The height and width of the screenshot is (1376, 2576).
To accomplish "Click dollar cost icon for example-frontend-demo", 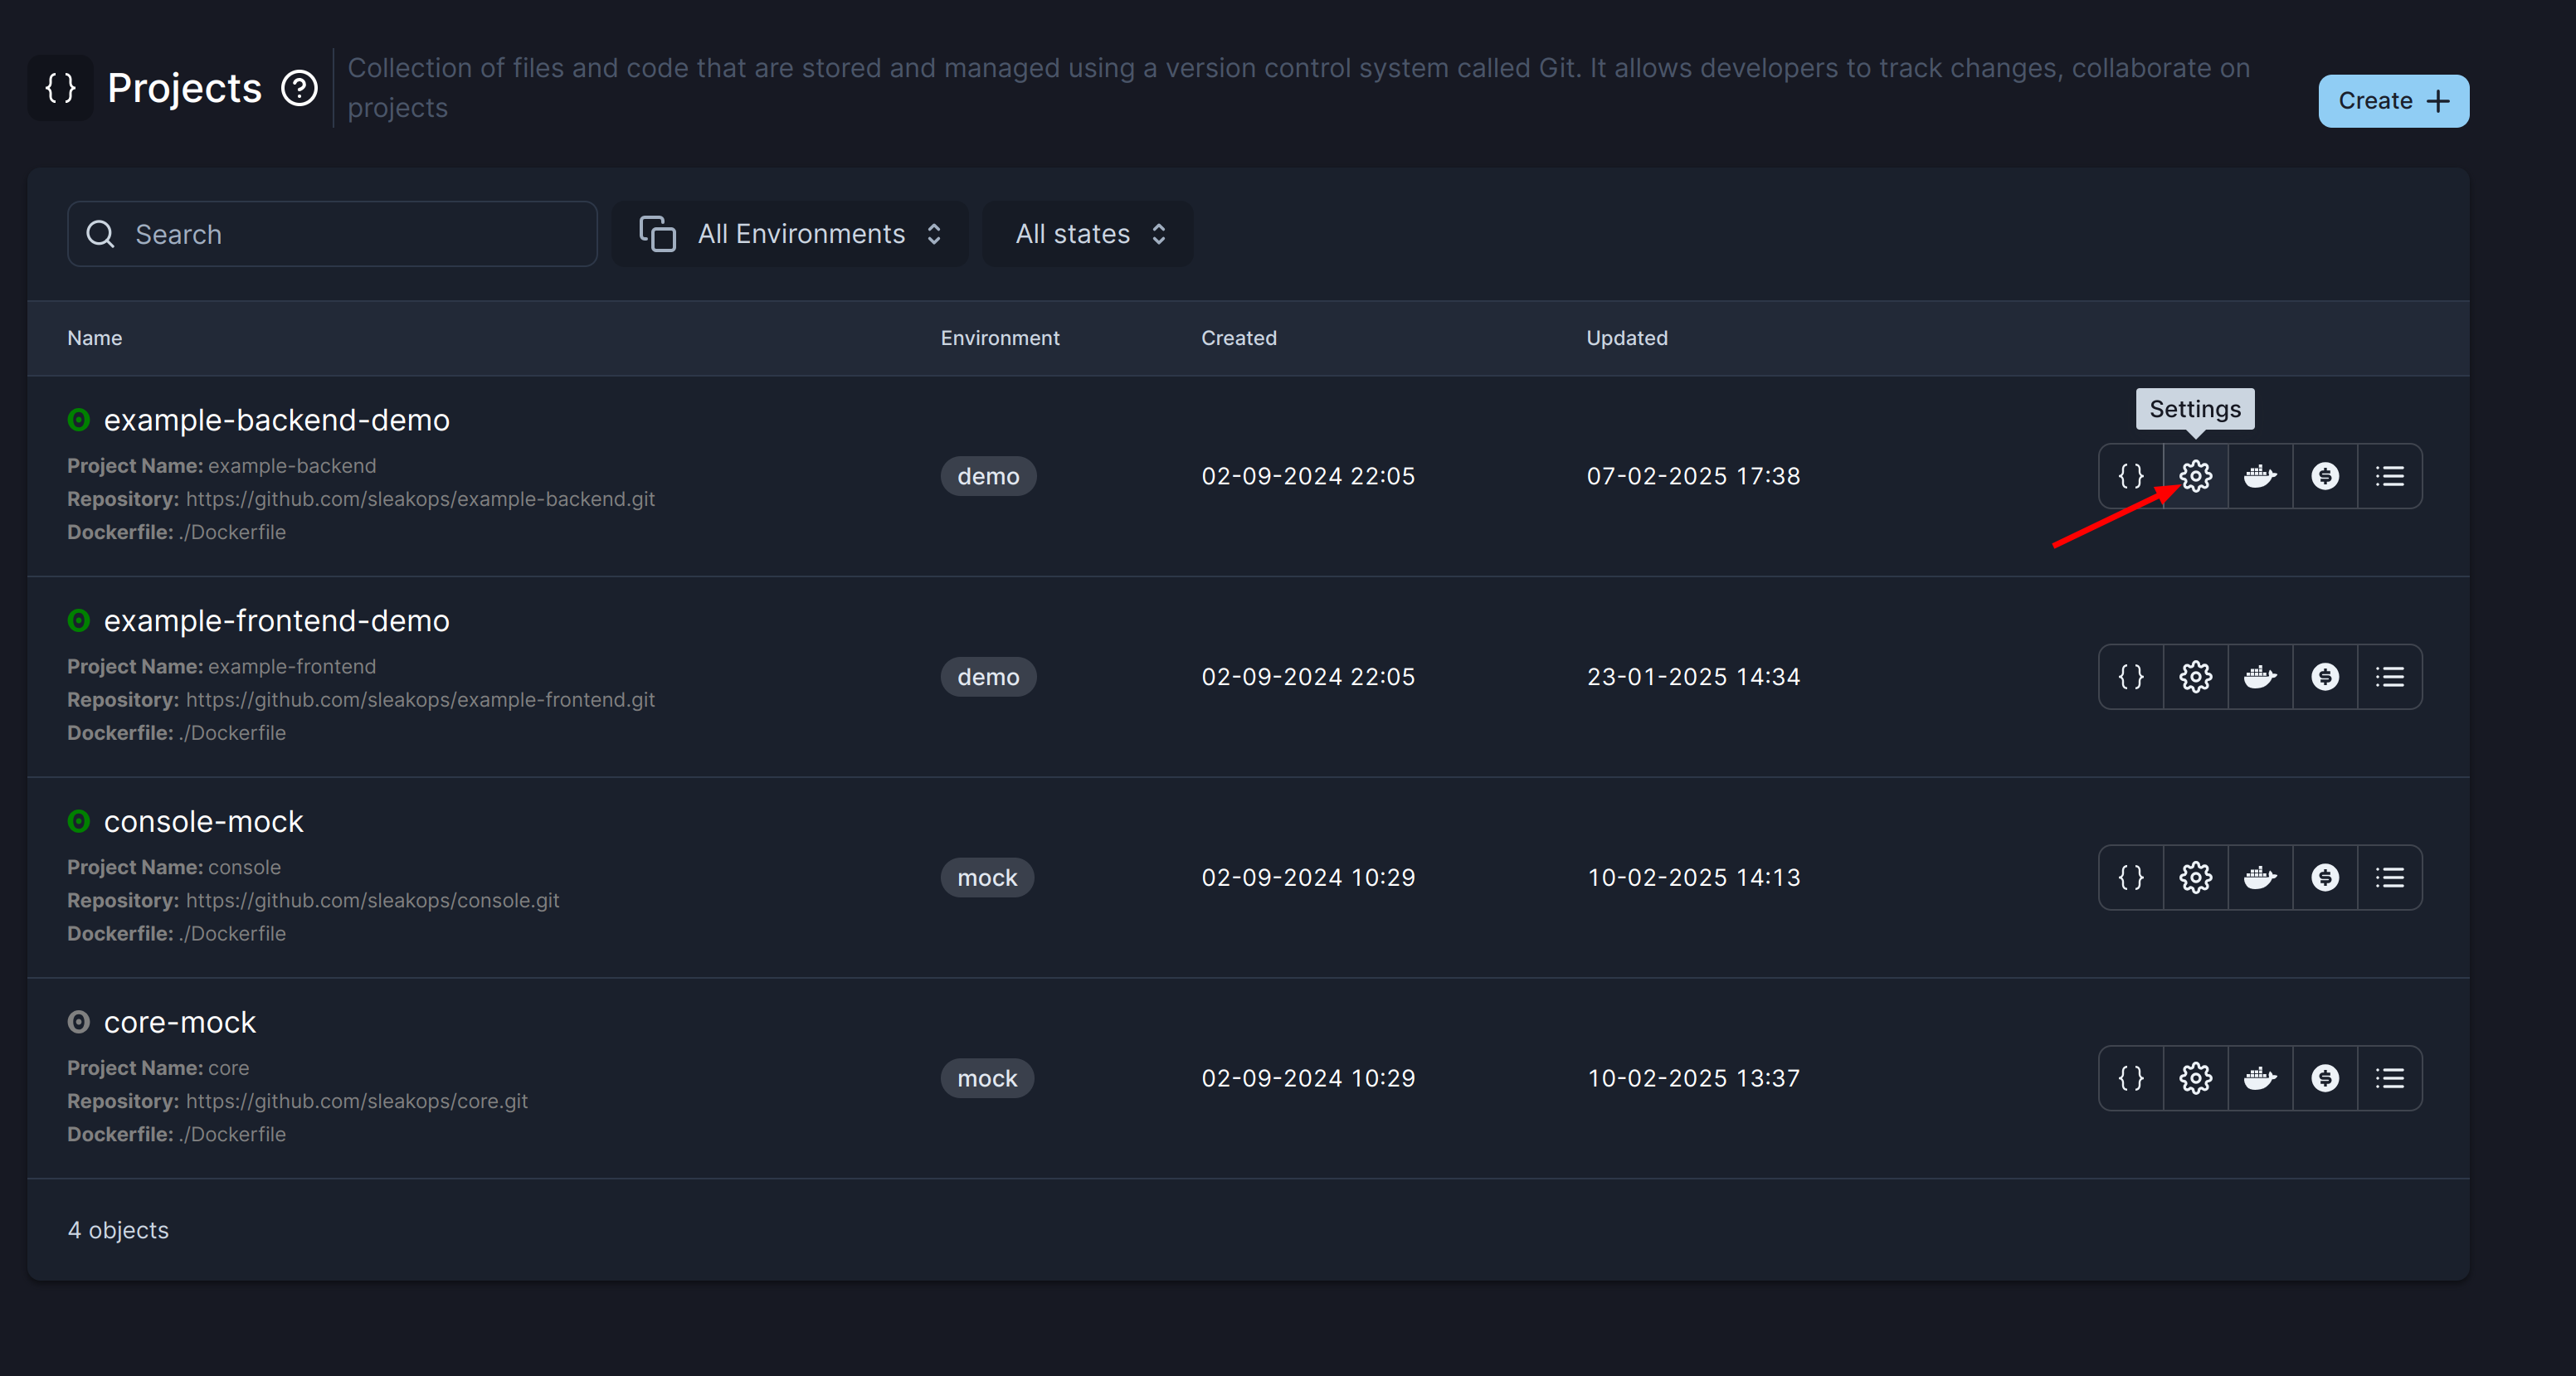I will coord(2325,677).
